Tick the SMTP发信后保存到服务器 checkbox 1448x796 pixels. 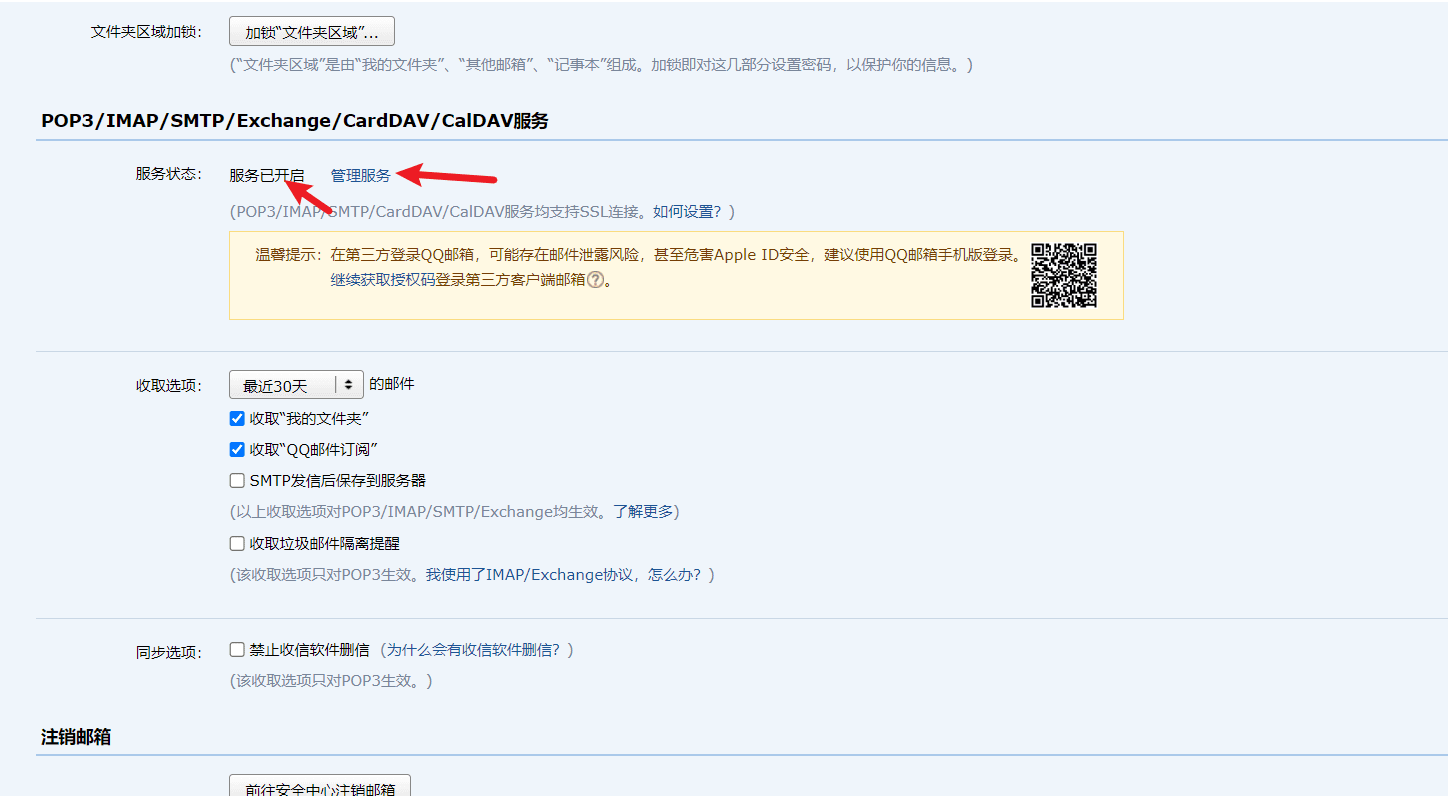click(237, 481)
